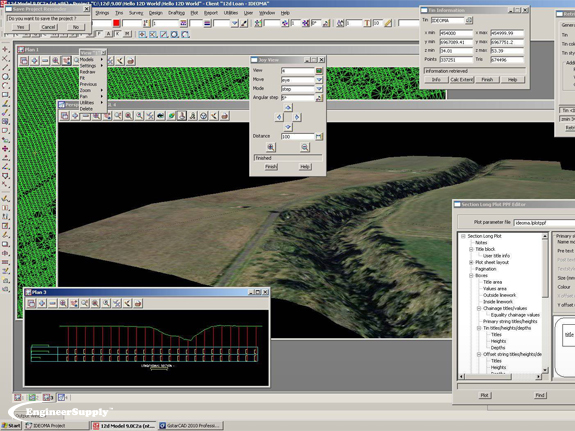Click the Plot parameter file field
This screenshot has height=431, width=575.
pos(544,223)
